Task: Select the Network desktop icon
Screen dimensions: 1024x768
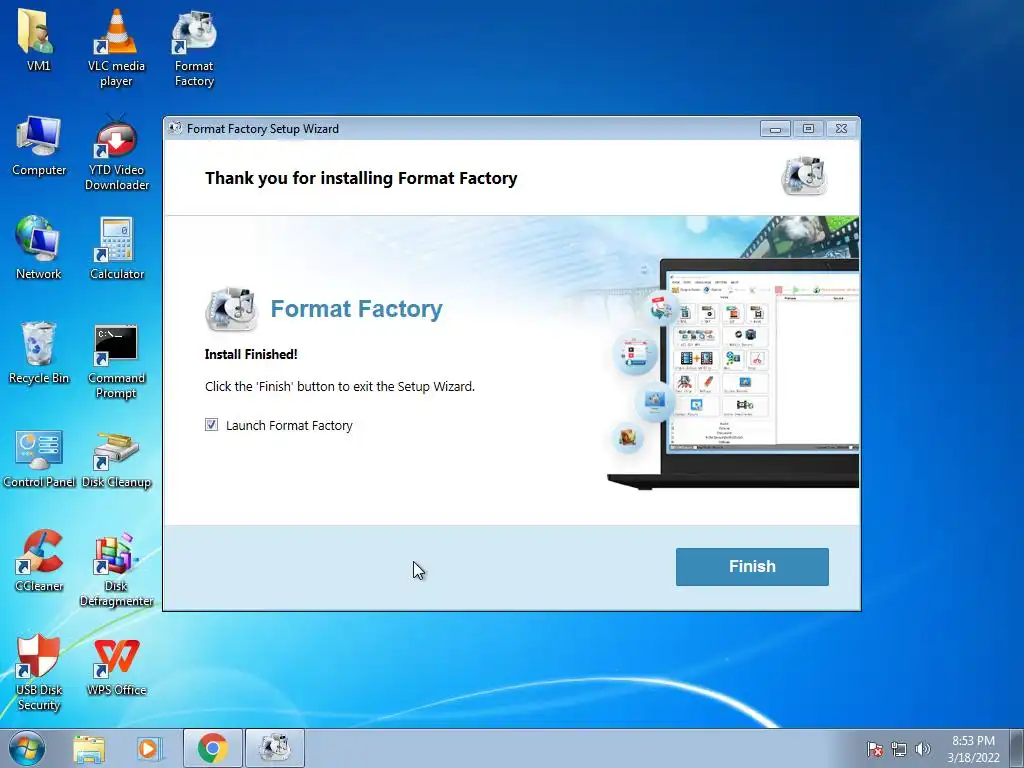Action: point(38,248)
